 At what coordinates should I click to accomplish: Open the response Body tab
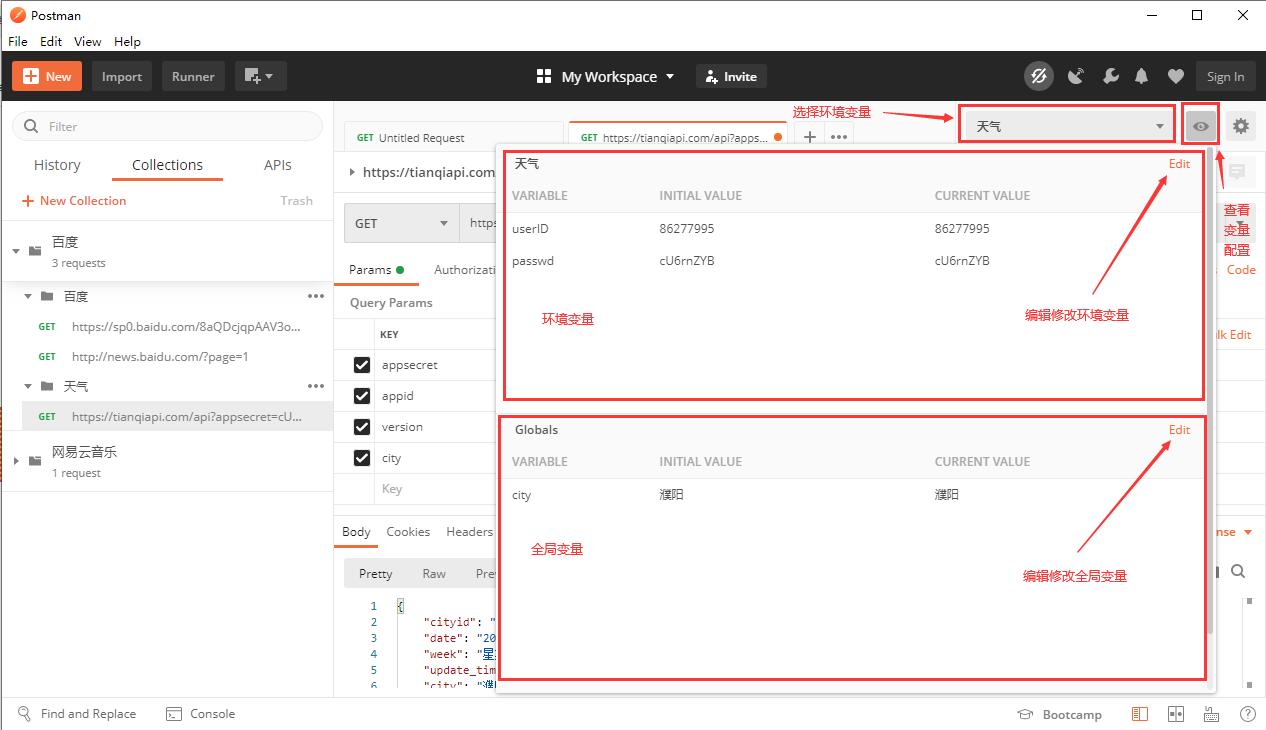tap(356, 532)
